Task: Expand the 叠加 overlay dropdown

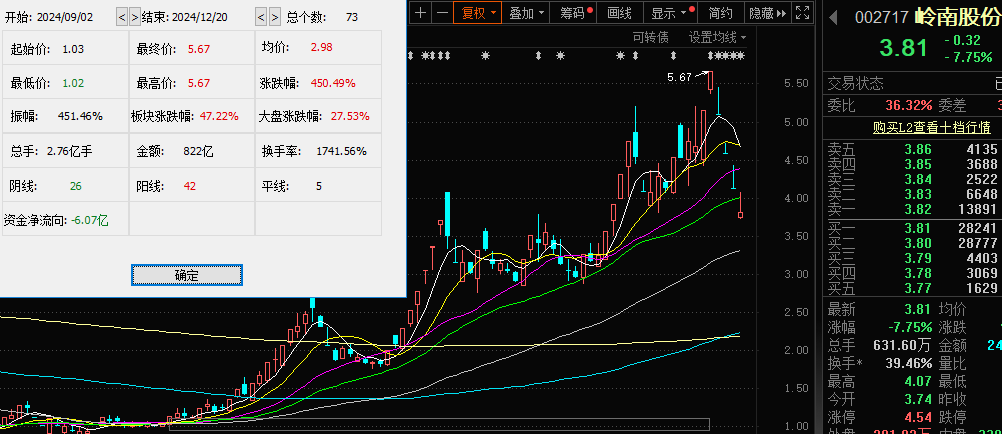Action: (526, 13)
